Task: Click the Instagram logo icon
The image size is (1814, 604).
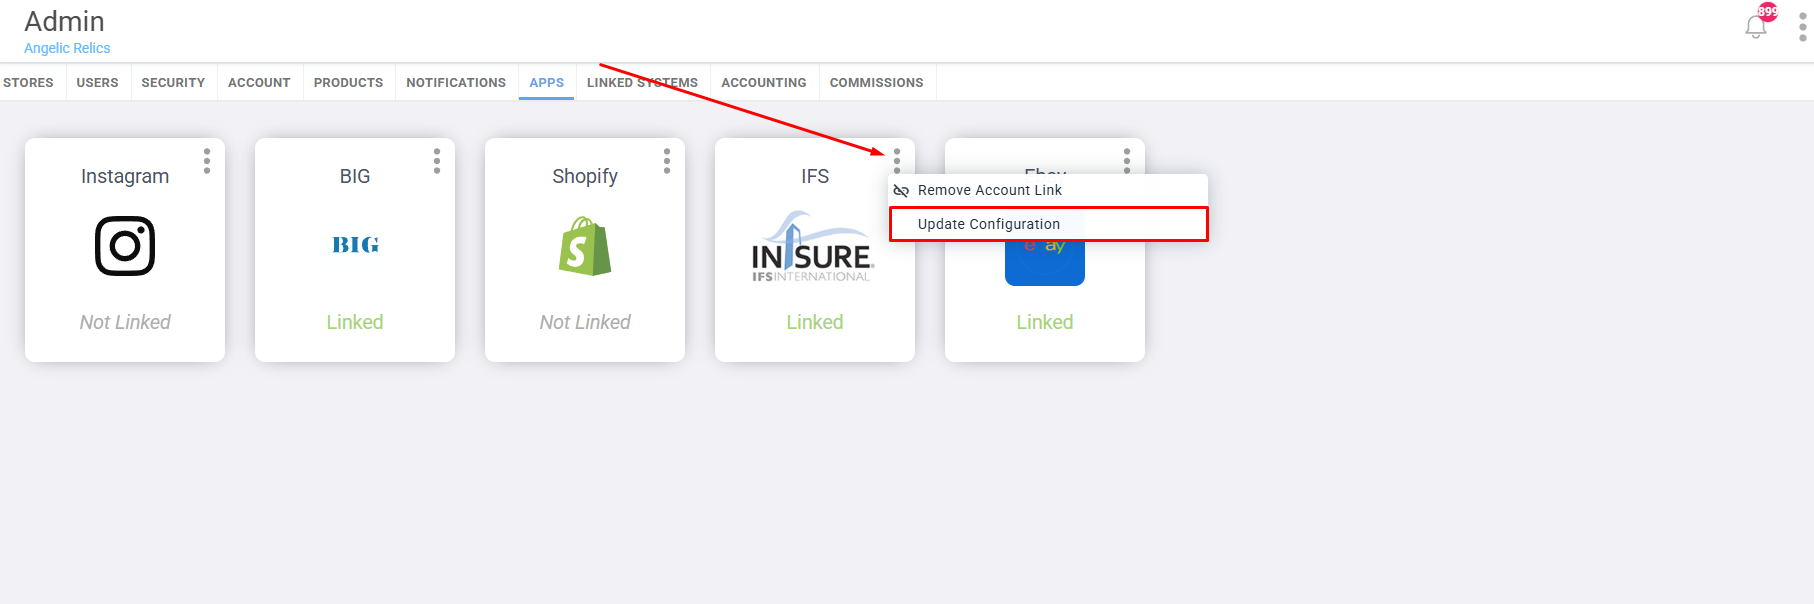Action: pyautogui.click(x=125, y=246)
